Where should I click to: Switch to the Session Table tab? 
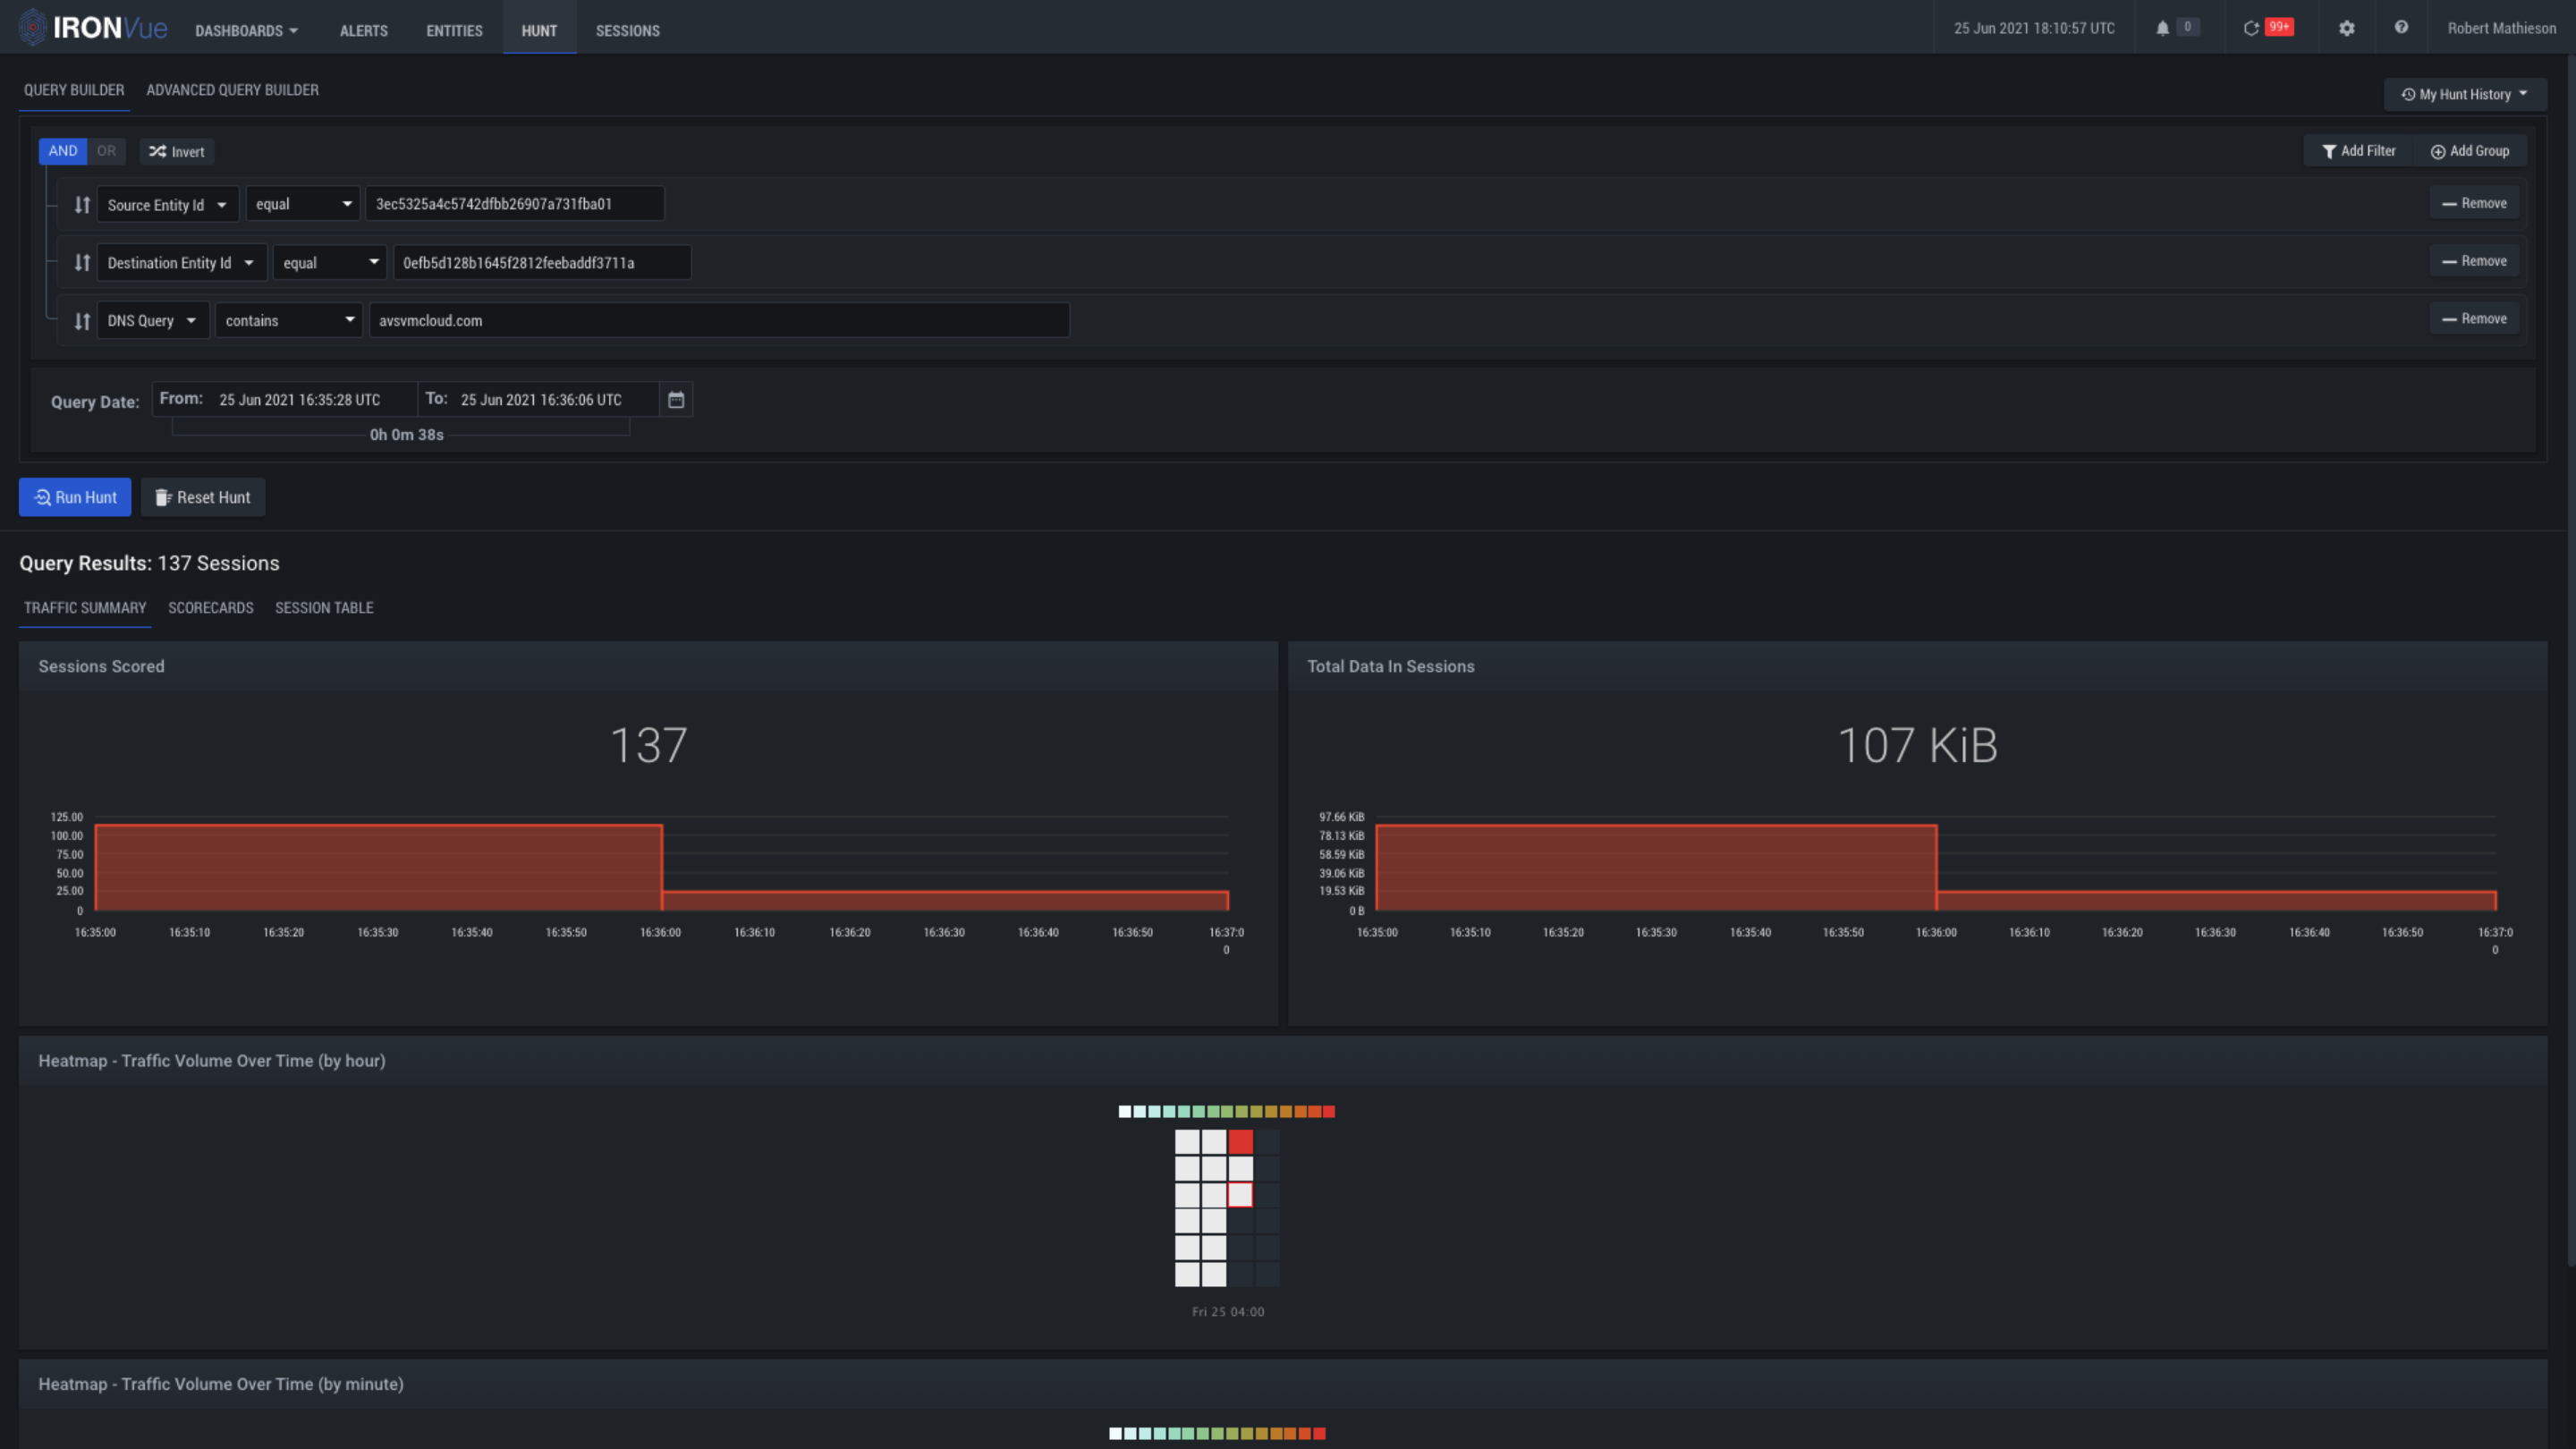click(x=324, y=608)
